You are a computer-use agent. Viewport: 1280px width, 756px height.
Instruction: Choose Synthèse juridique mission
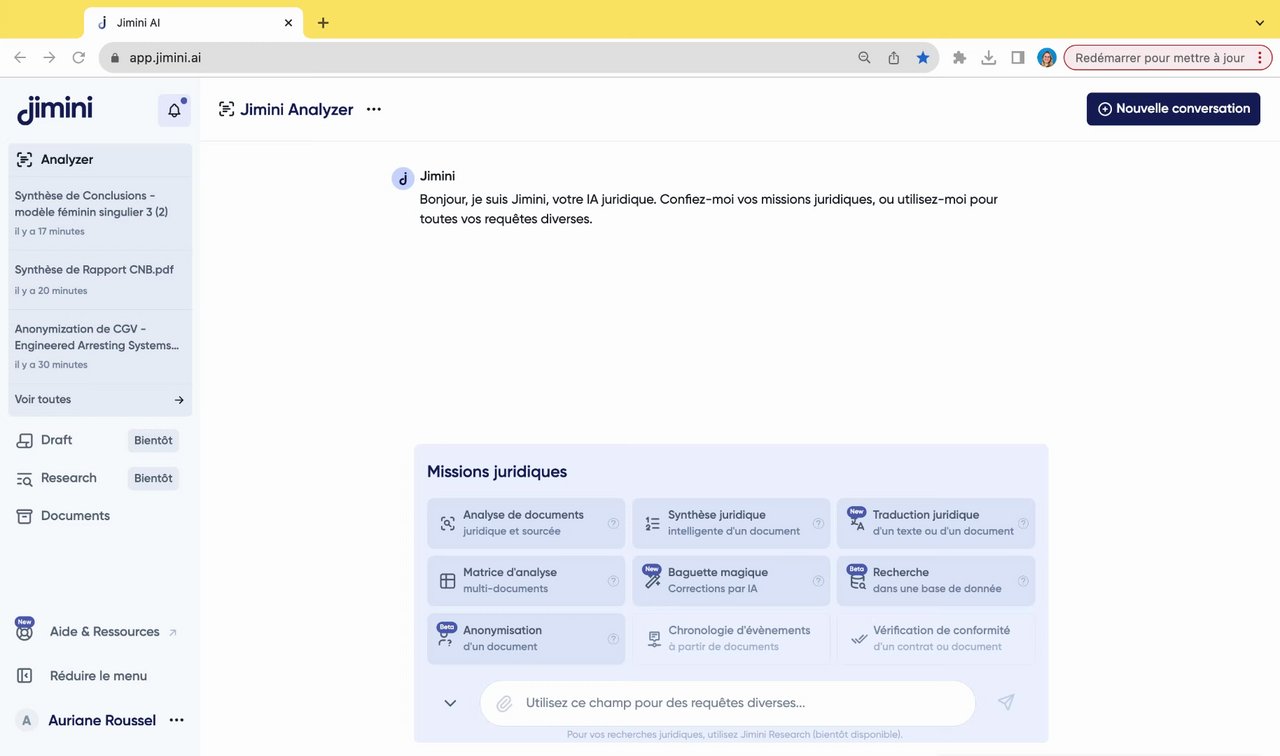(x=731, y=523)
